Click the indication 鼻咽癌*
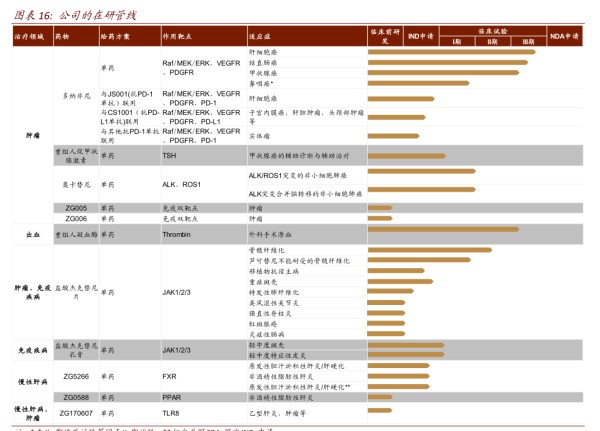The image size is (600, 431). click(x=261, y=83)
